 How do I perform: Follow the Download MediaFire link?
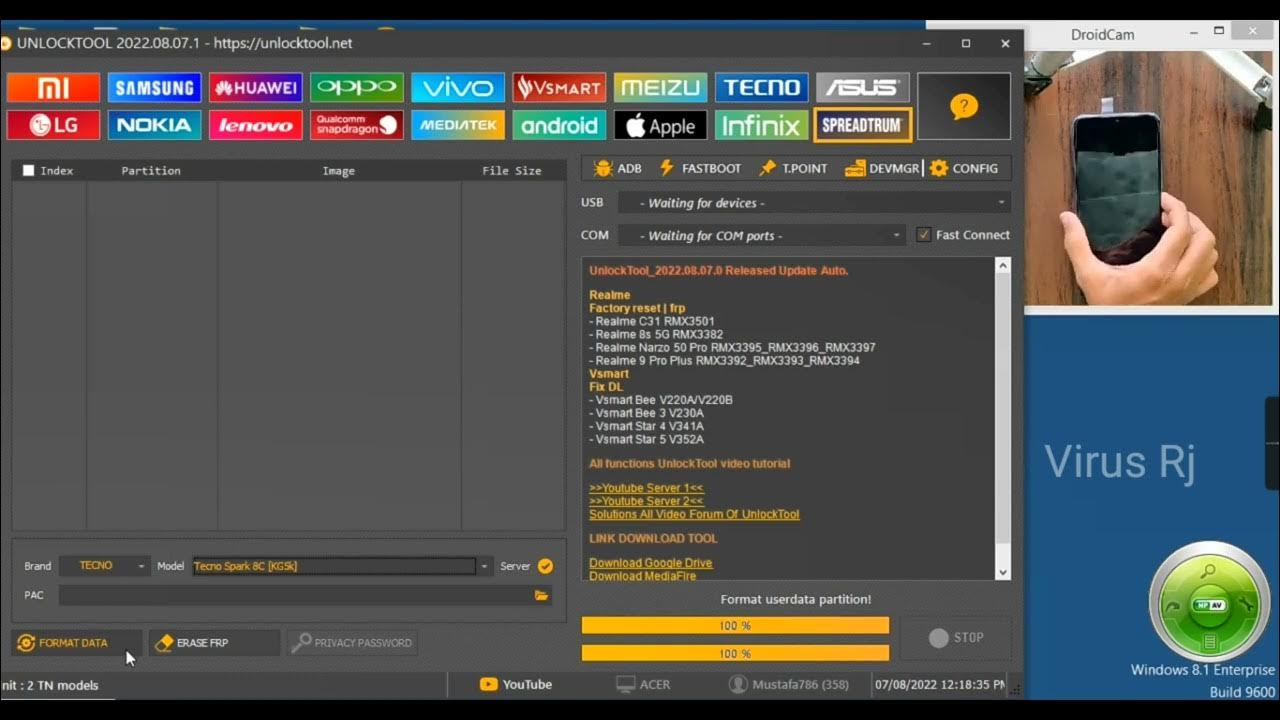coord(643,576)
